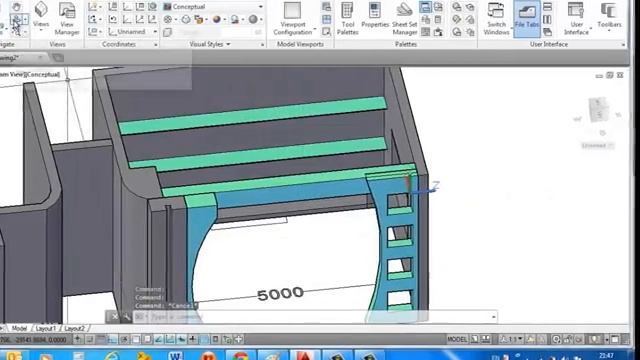Screen dimensions: 640x360
Task: Open the Views dropdown button
Action: (x=41, y=15)
